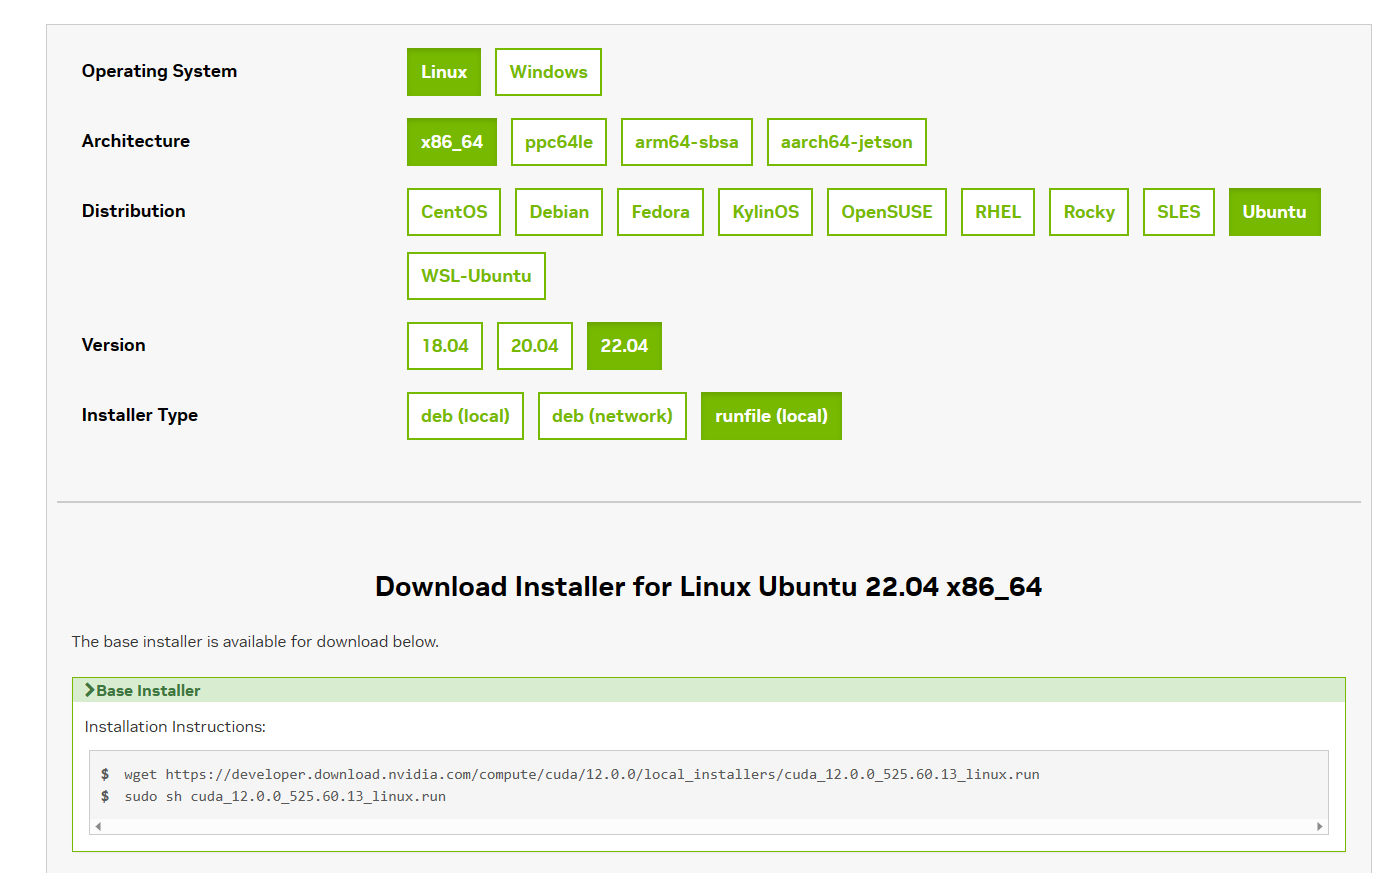This screenshot has width=1393, height=873.
Task: Pick the CentOS distribution
Action: tap(454, 212)
